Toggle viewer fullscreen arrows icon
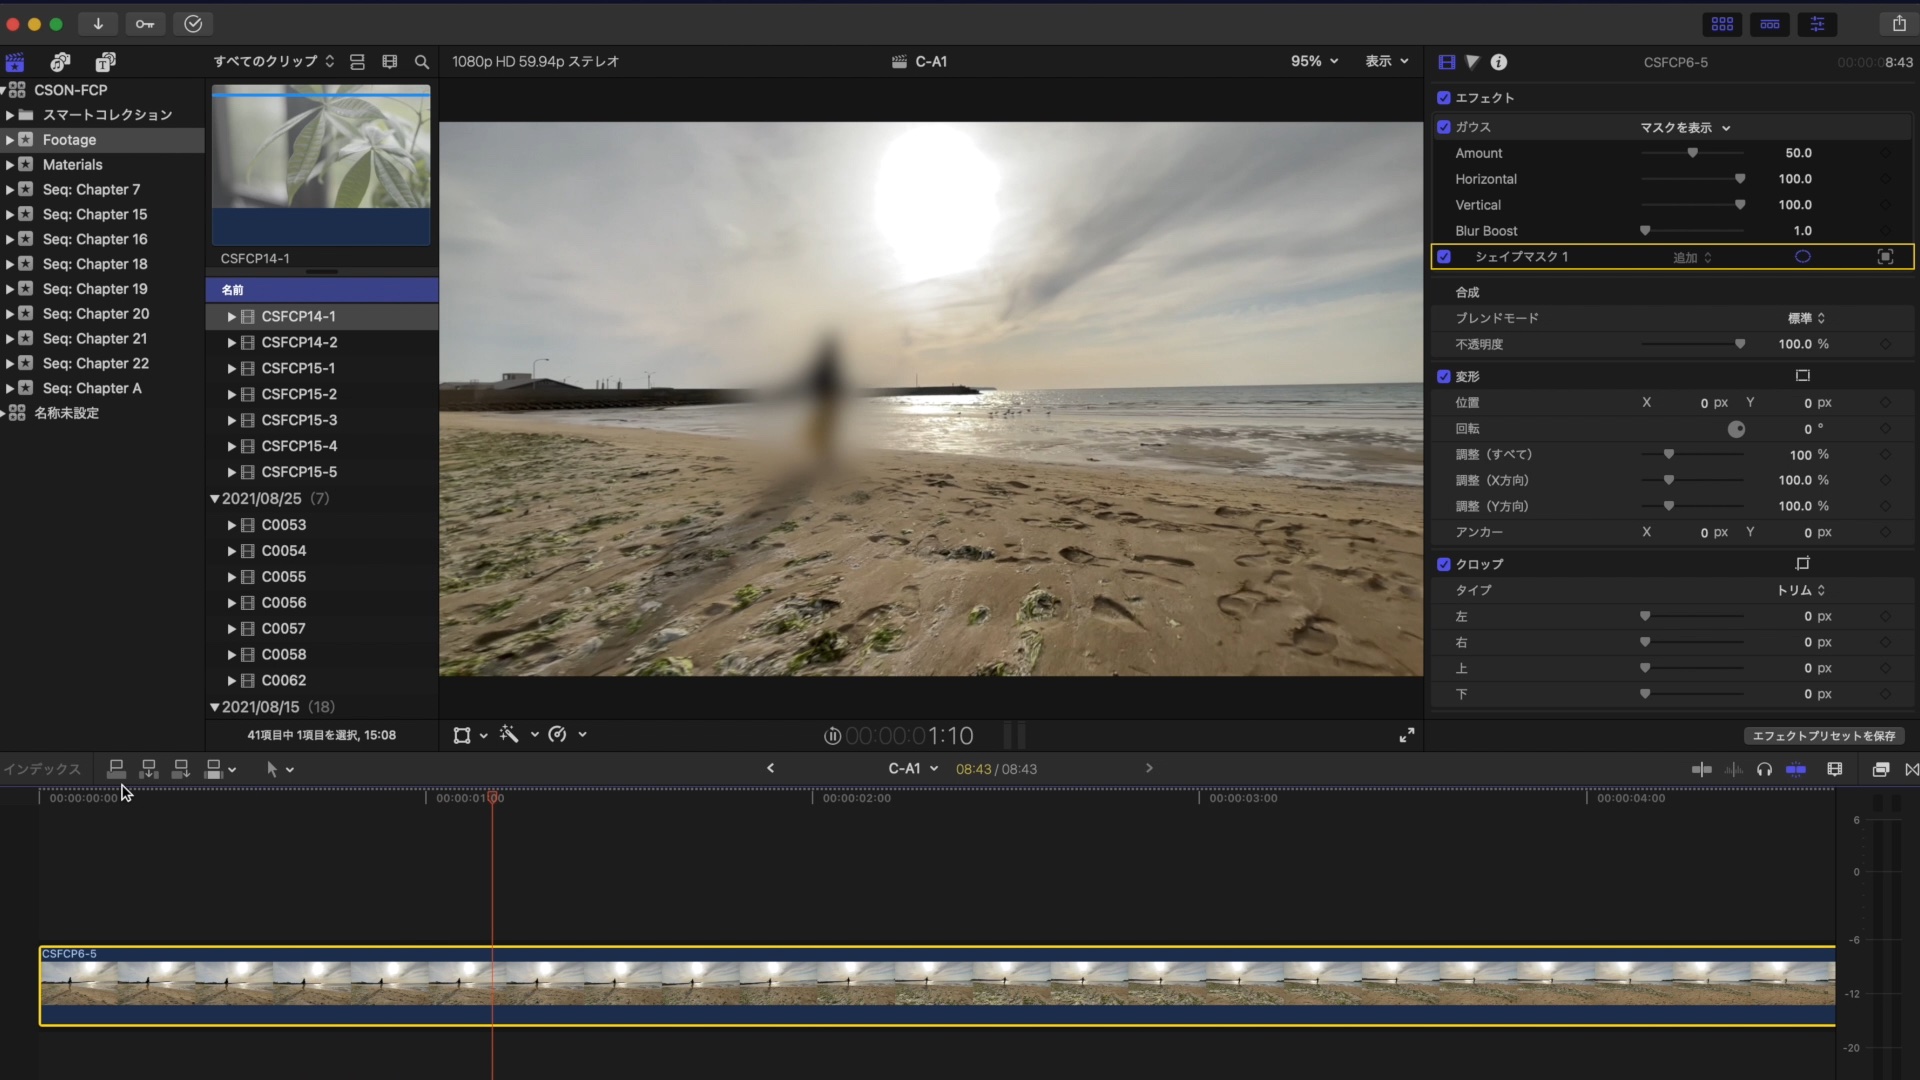The width and height of the screenshot is (1920, 1080). click(1406, 735)
